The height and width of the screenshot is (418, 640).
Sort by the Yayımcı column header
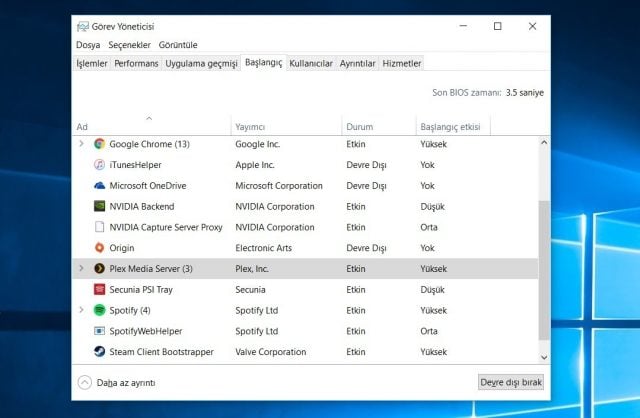tap(286, 125)
